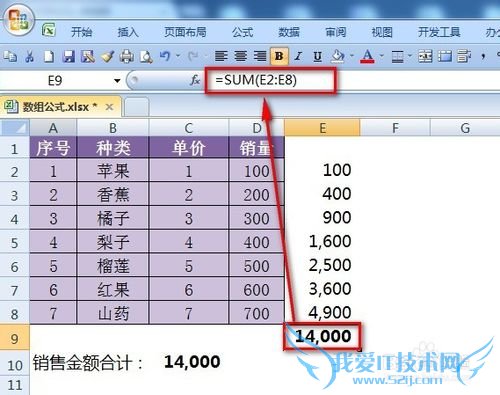Open the 开始 ribbon tab
The width and height of the screenshot is (500, 395).
pos(82,32)
